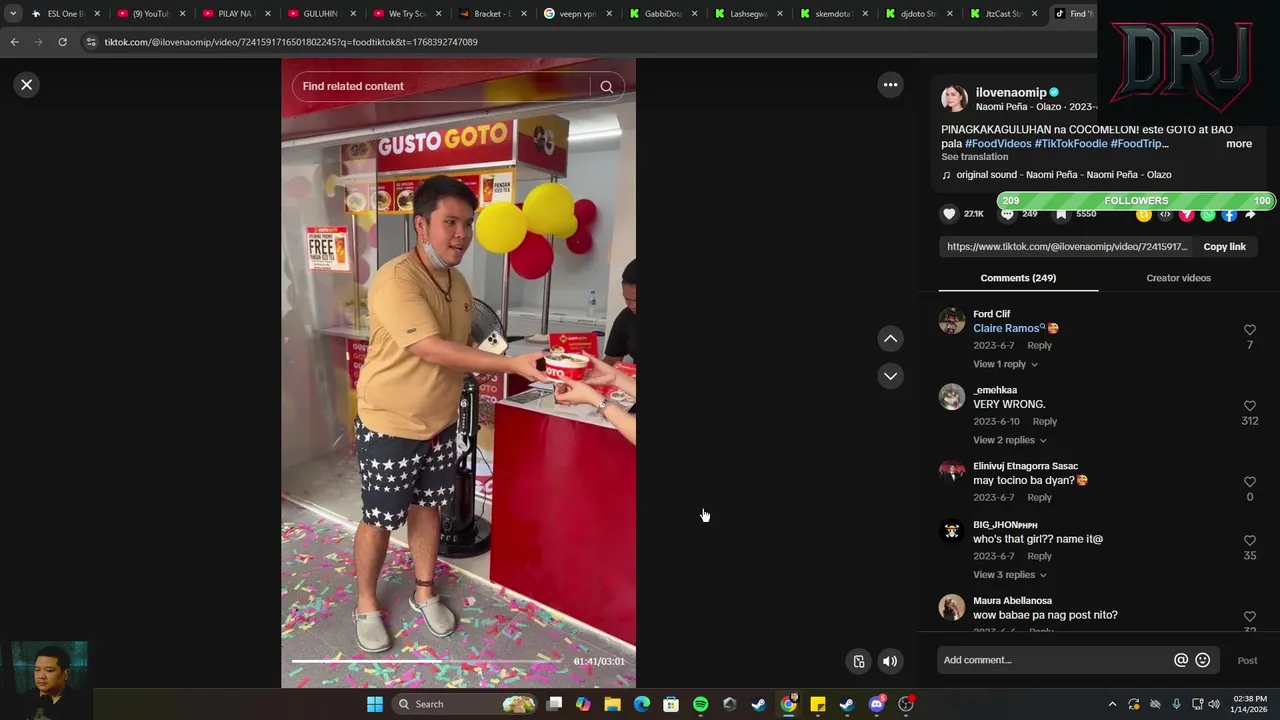Viewport: 1280px width, 720px height.
Task: Open File Explorer from taskbar
Action: pyautogui.click(x=612, y=704)
